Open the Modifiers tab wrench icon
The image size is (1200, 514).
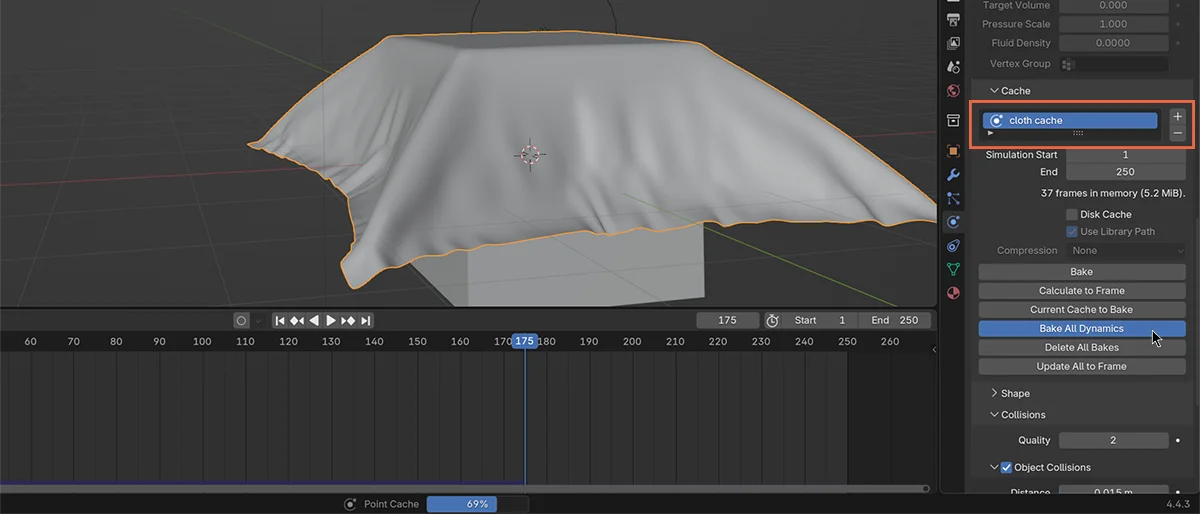coord(953,175)
